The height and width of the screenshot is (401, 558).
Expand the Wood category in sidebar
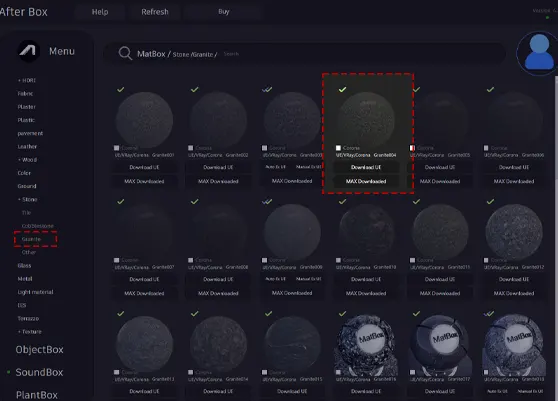pos(27,160)
